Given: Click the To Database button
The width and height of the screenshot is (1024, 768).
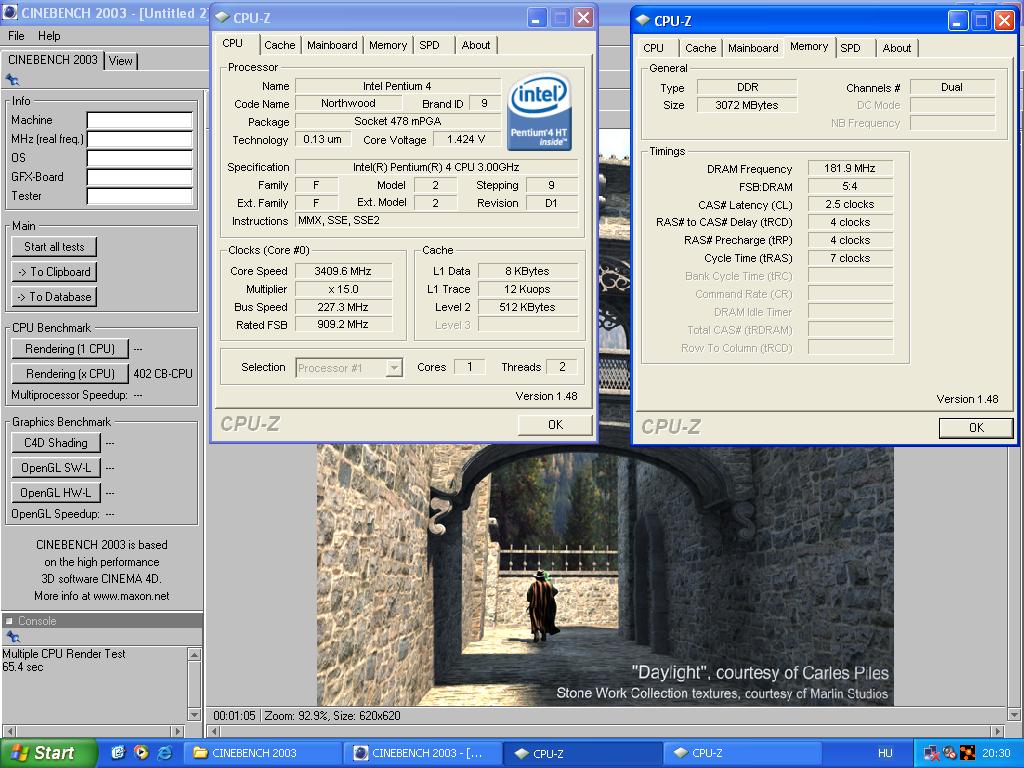Looking at the screenshot, I should (x=54, y=296).
